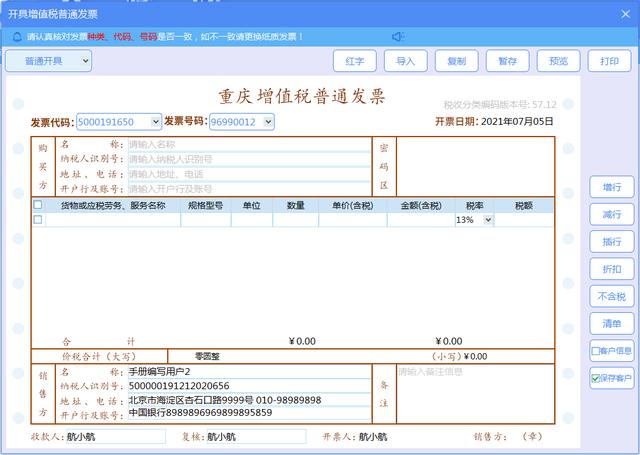
Task: Click the 插行 button
Action: tap(612, 242)
